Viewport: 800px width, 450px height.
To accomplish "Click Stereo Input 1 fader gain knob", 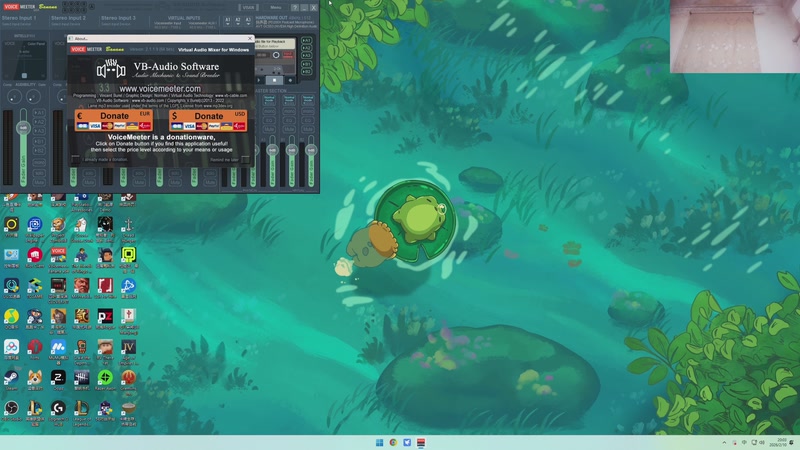I will coord(23,128).
